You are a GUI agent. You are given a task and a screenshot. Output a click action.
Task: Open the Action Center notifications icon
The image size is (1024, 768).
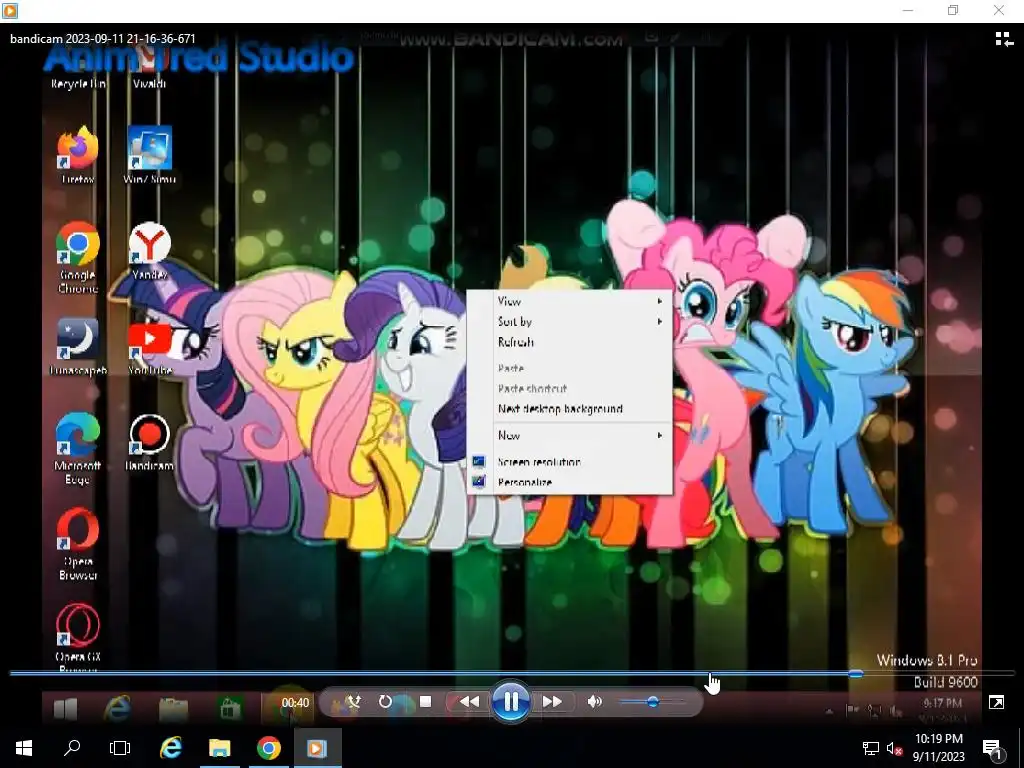point(992,748)
